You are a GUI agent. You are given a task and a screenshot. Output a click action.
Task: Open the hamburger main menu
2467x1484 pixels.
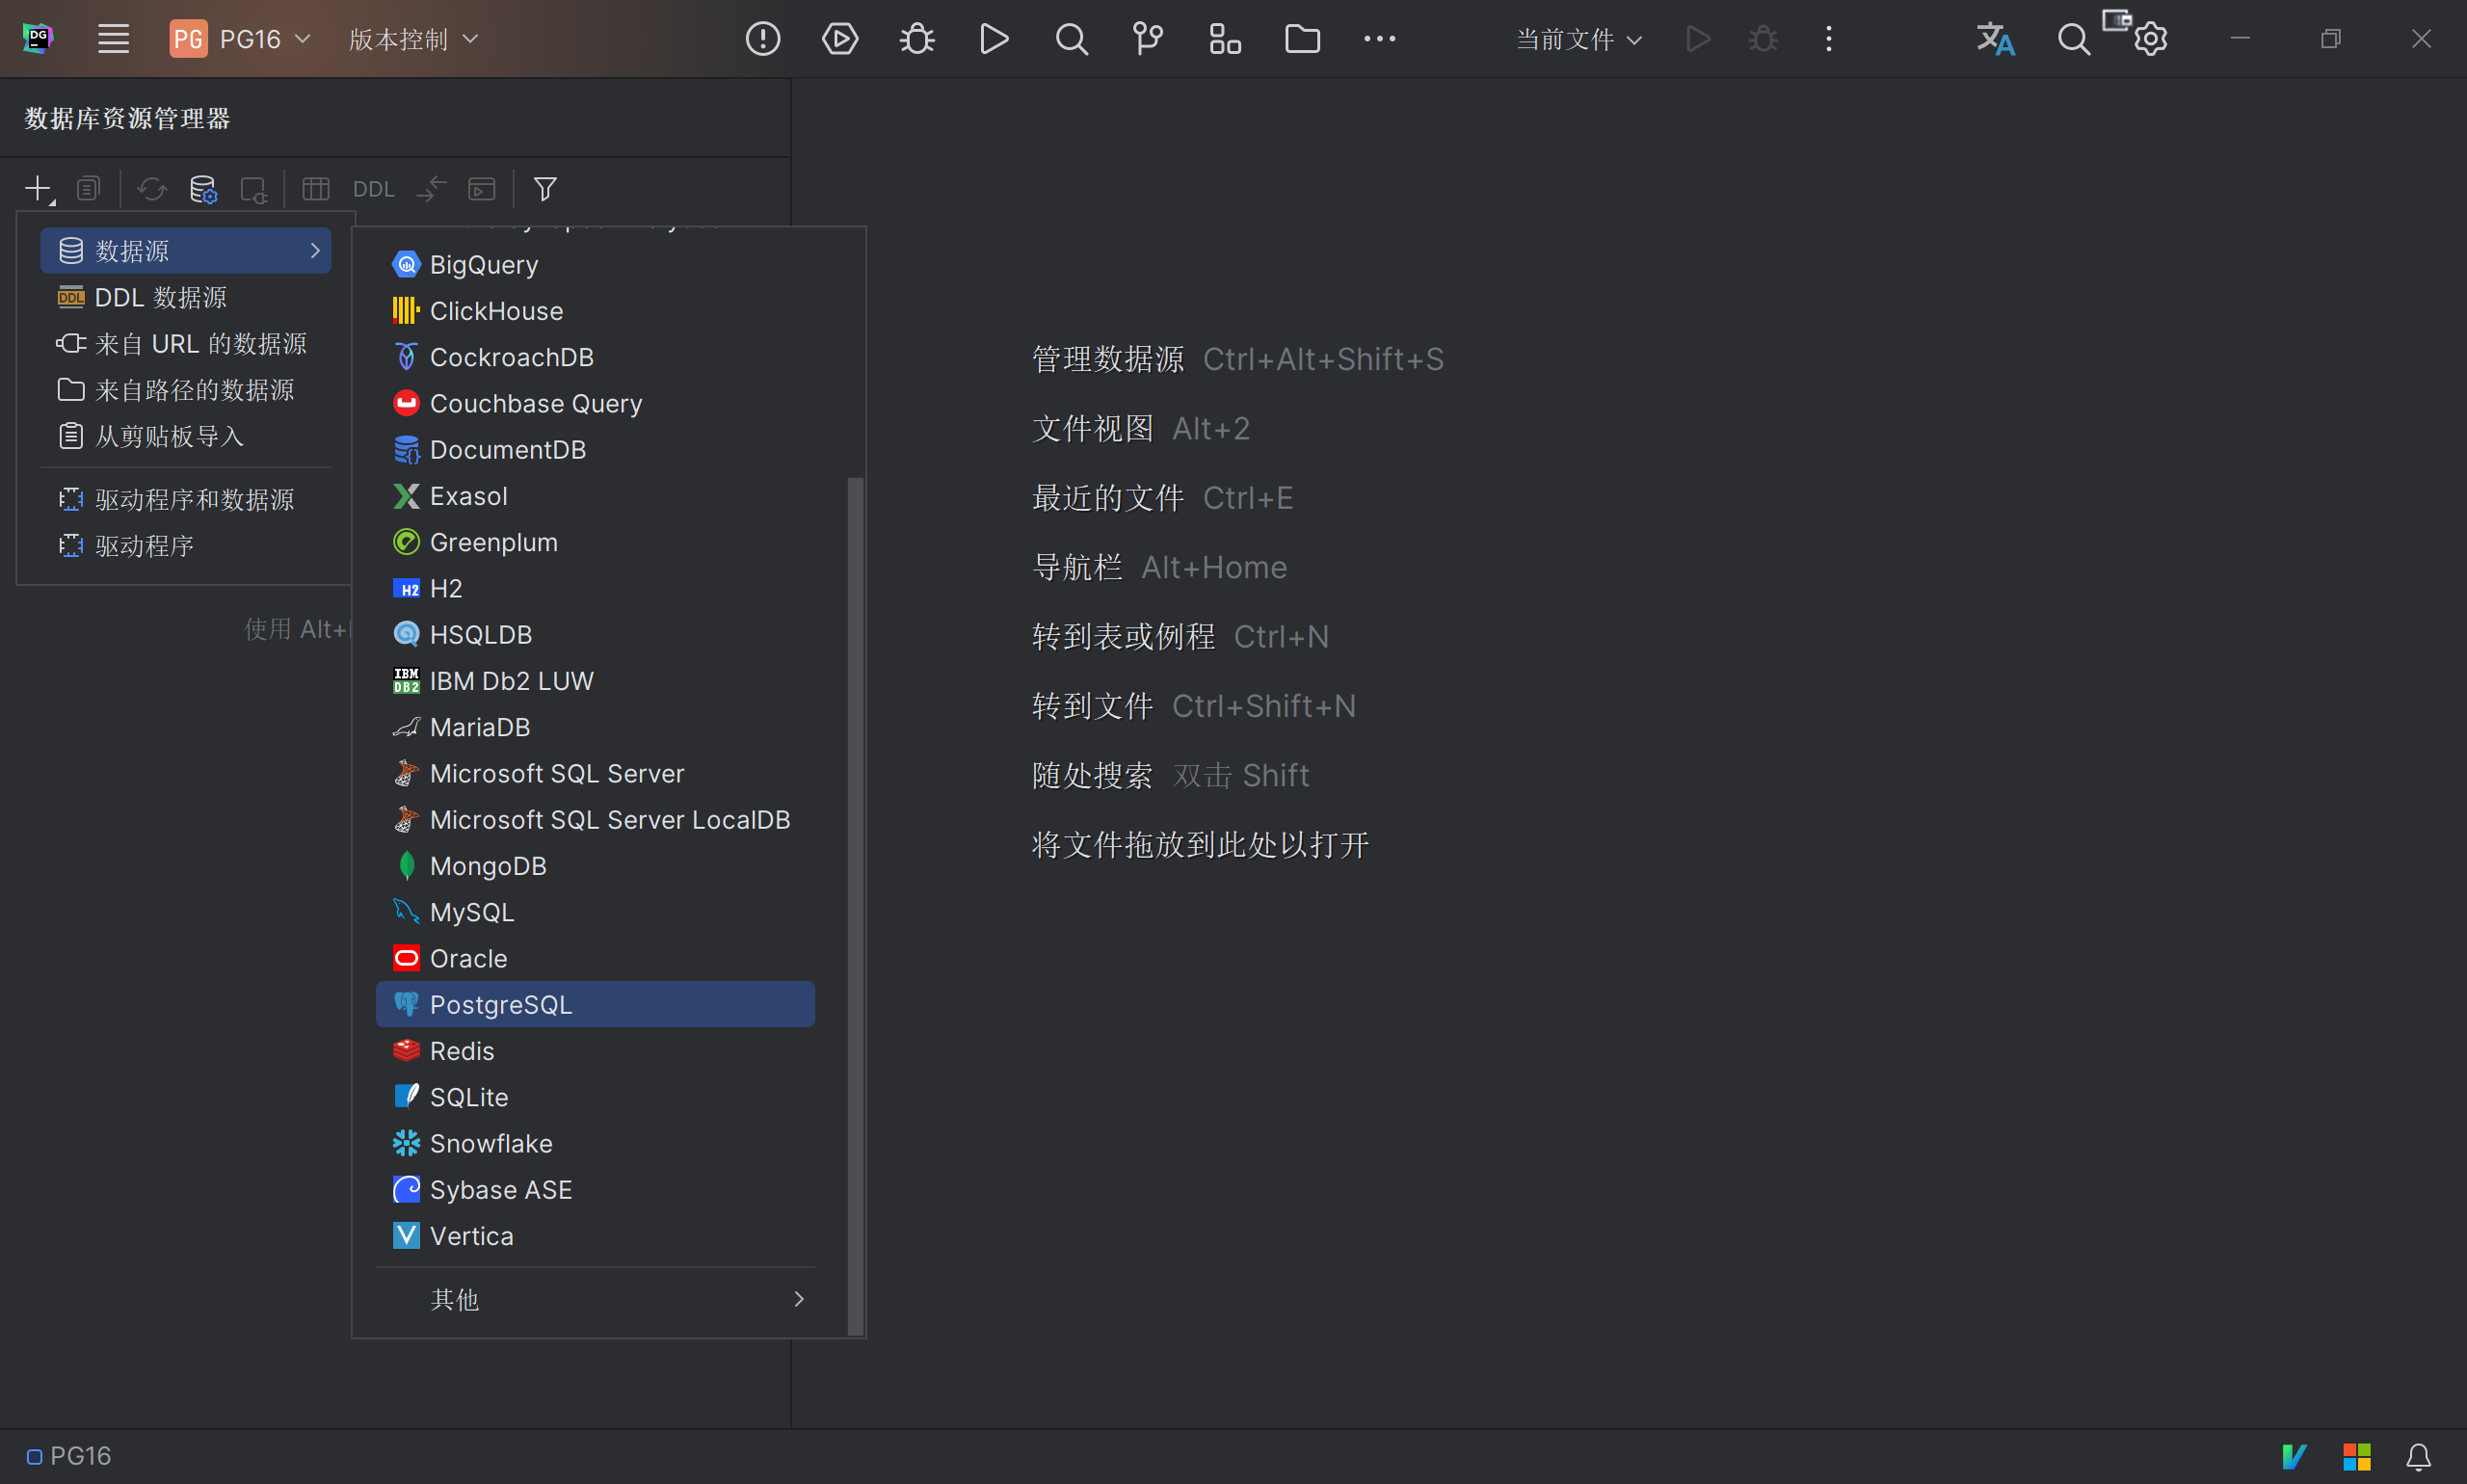tap(113, 39)
